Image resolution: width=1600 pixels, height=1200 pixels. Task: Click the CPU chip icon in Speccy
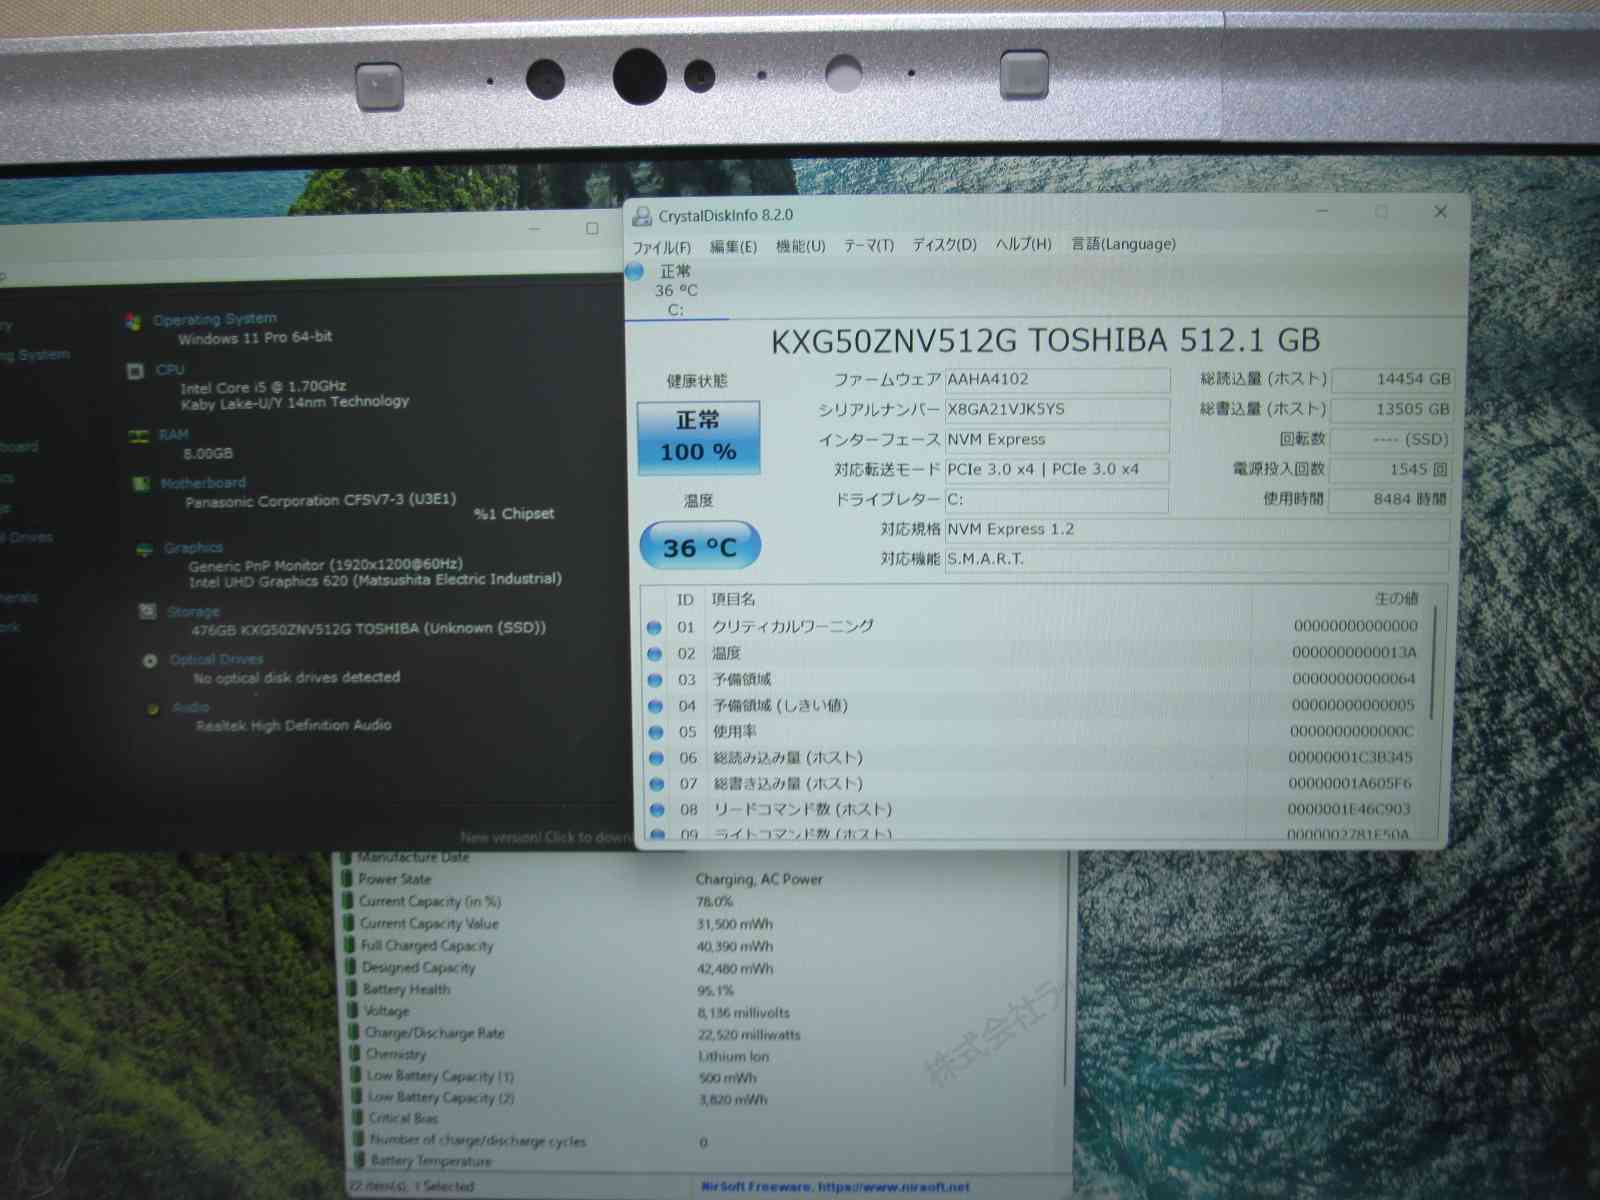[135, 371]
